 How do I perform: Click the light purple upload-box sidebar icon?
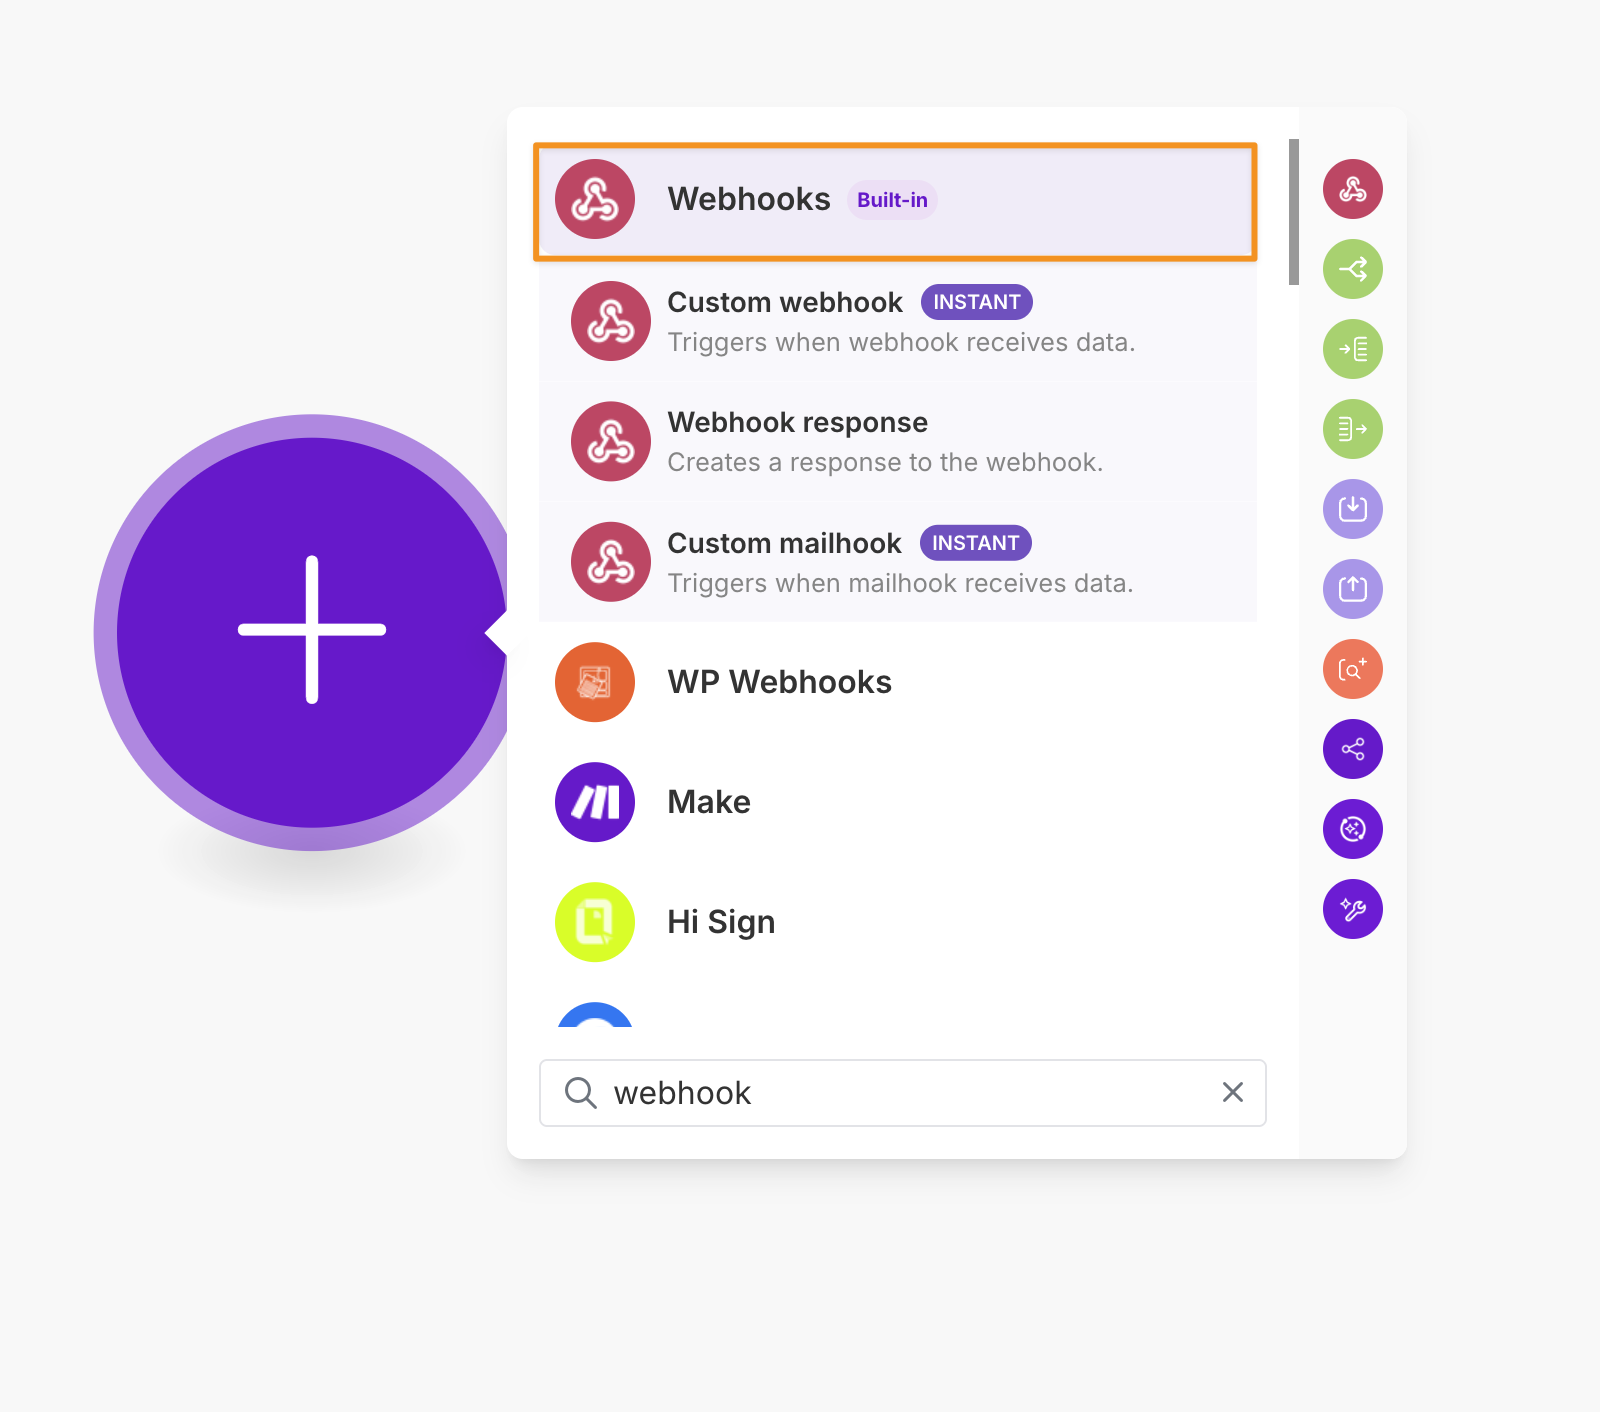point(1353,589)
